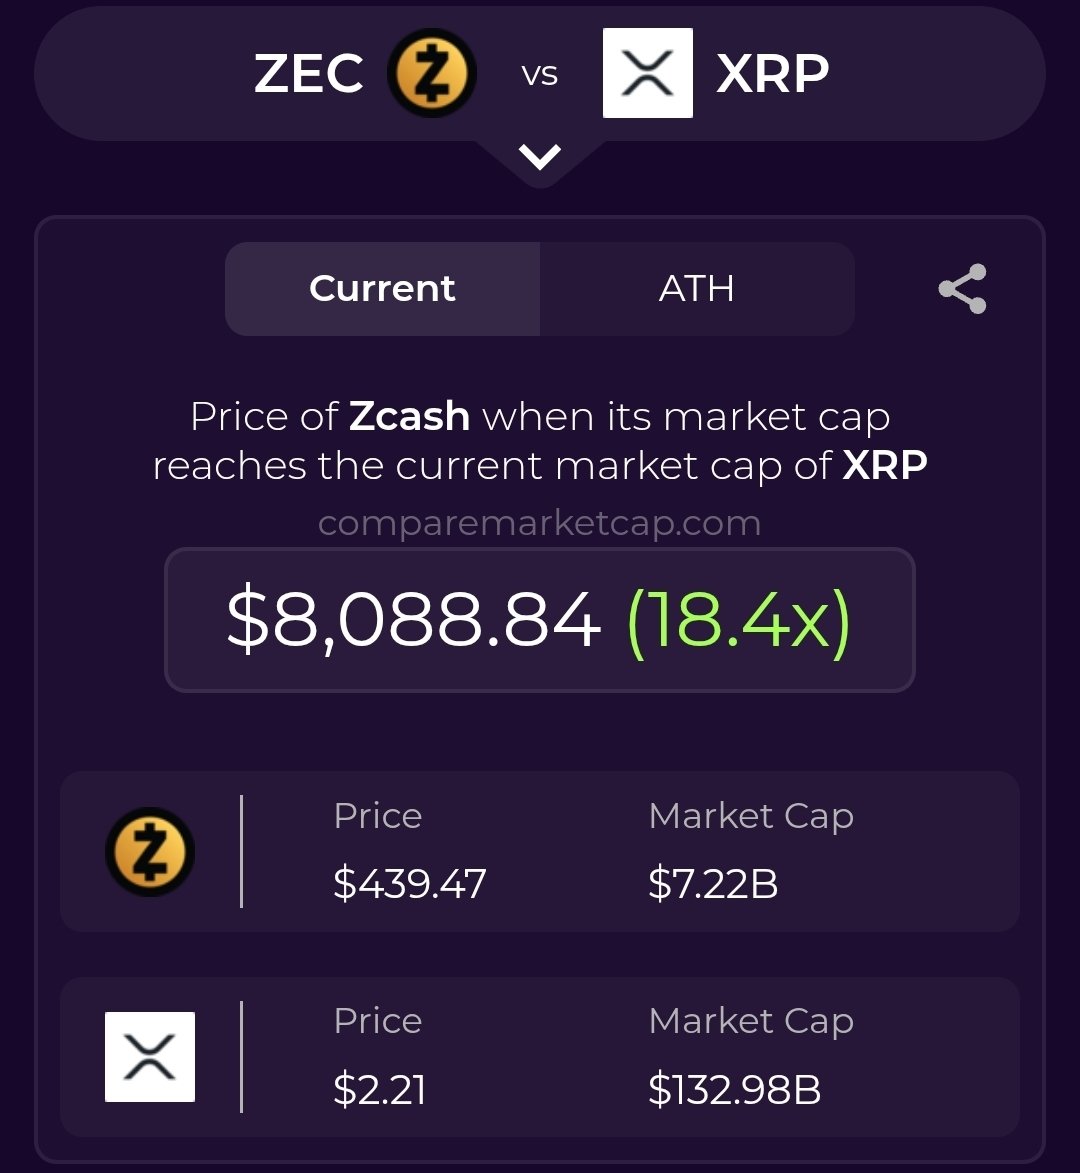
Task: Open the comparemarketcap.com link
Action: (539, 523)
